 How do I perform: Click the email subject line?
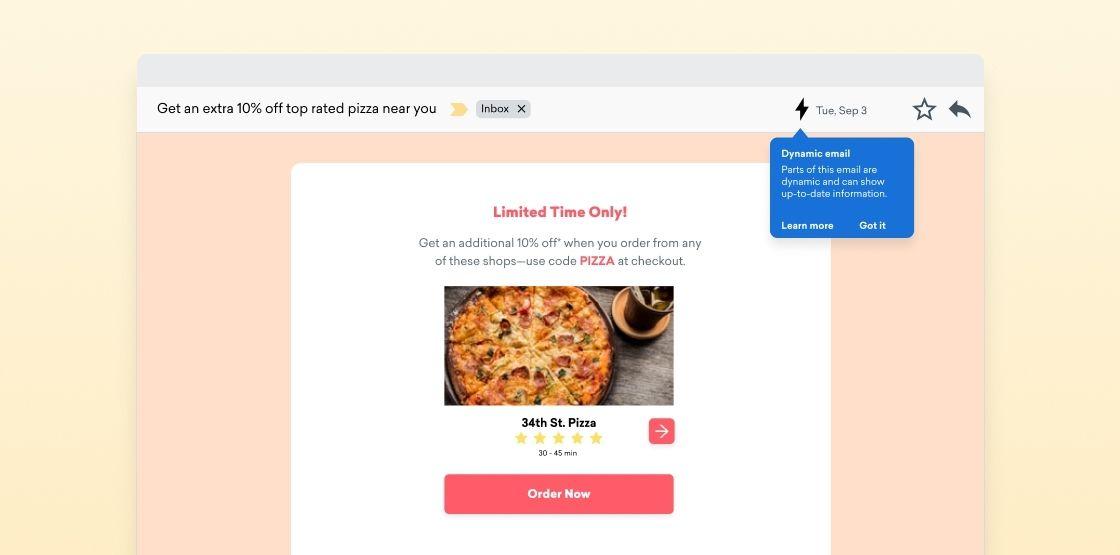coord(297,109)
